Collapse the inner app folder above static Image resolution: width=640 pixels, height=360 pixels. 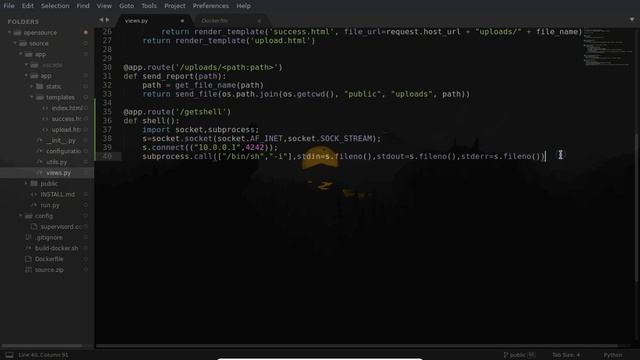[x=26, y=76]
